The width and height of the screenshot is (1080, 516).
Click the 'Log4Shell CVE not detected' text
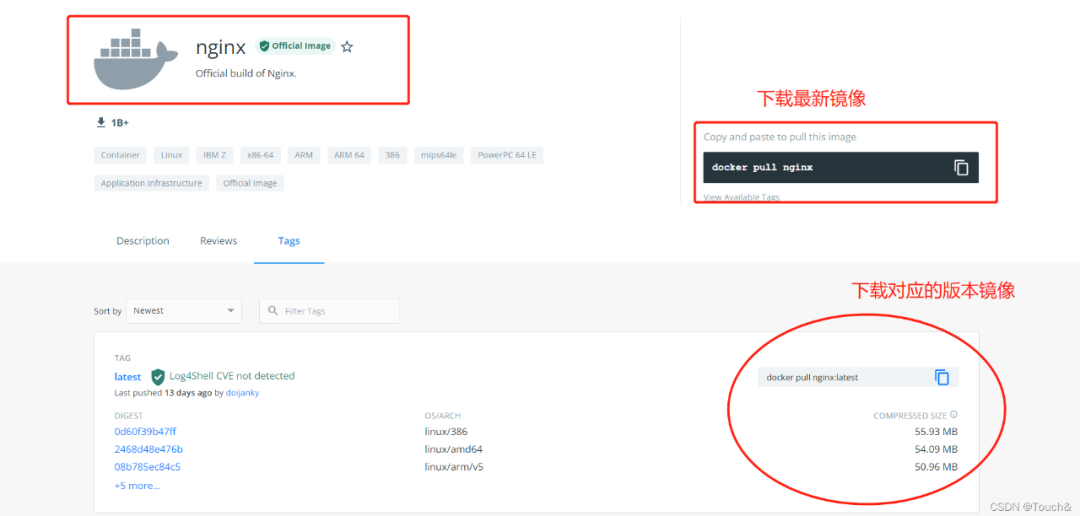[232, 376]
